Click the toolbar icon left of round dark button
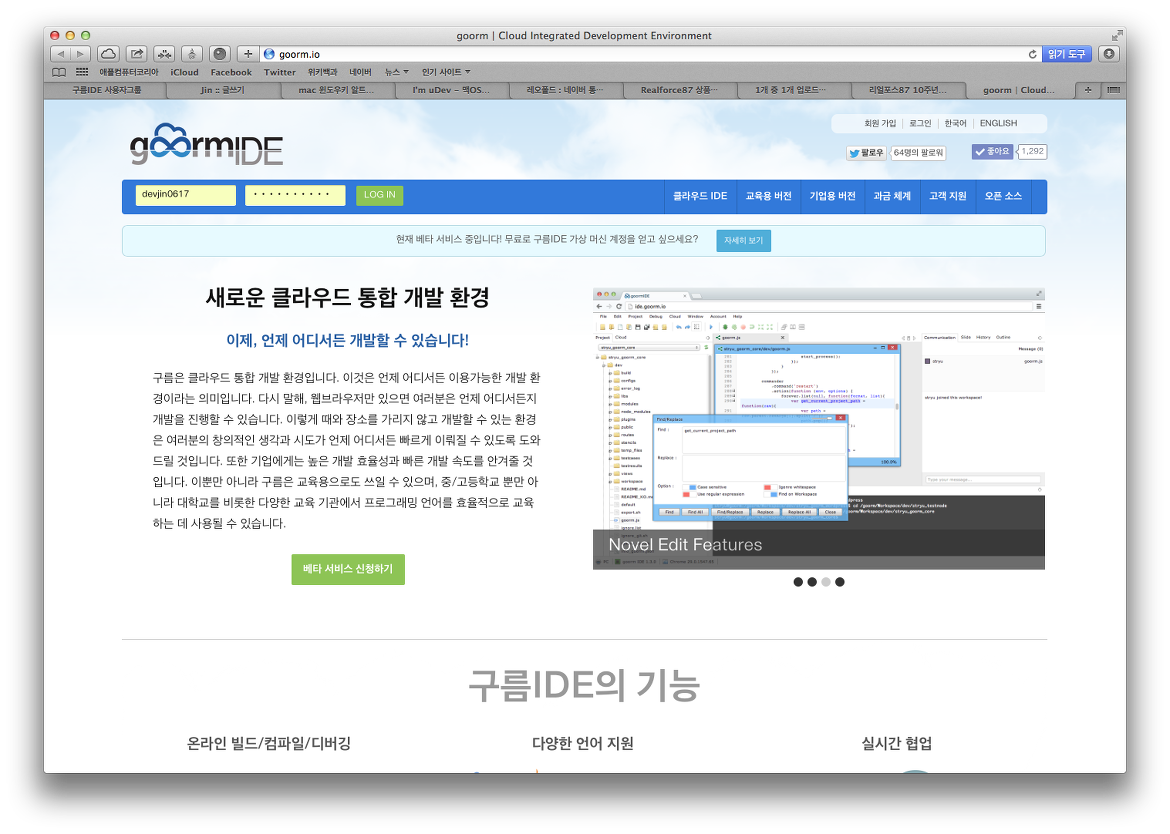Image resolution: width=1170 pixels, height=834 pixels. [192, 54]
